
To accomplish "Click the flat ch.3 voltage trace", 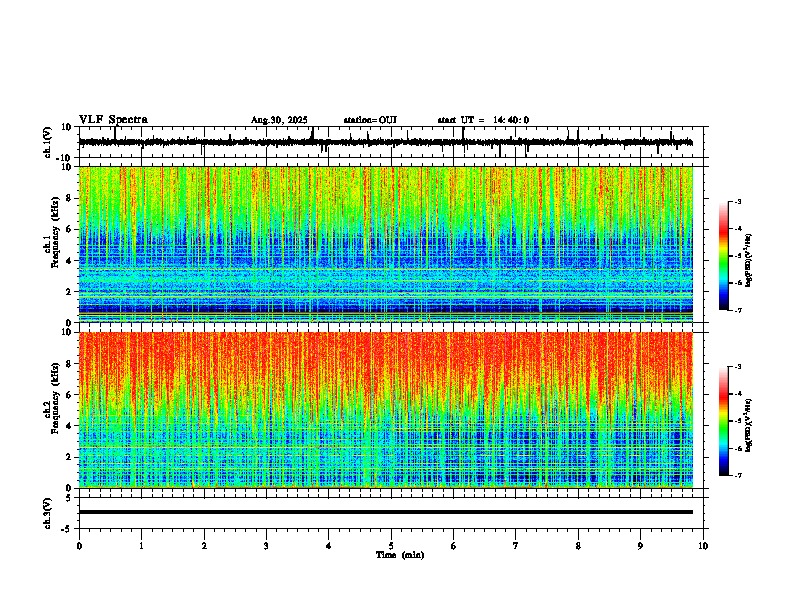I will tap(386, 512).
